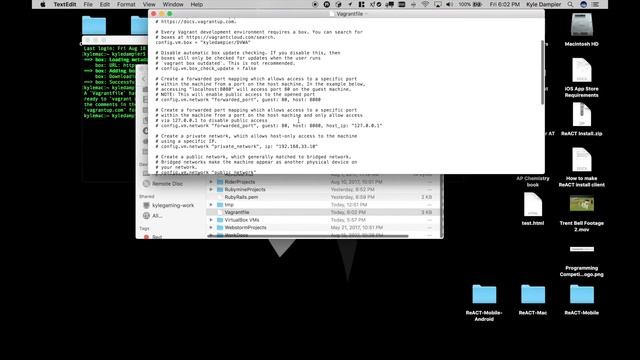Select iOS App Store Requirements document
Screen dimensions: 640x360
[582, 70]
